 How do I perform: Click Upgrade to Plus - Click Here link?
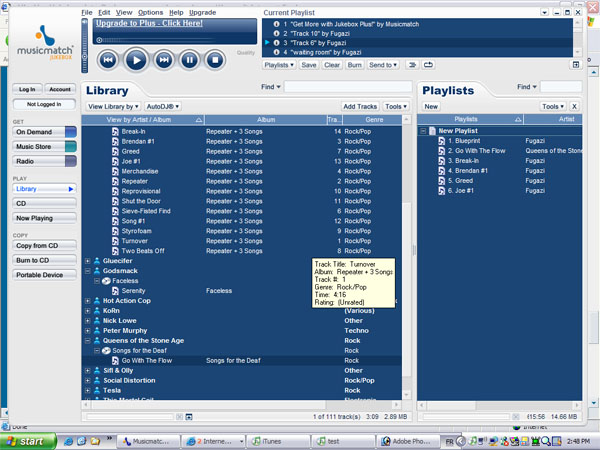(149, 23)
